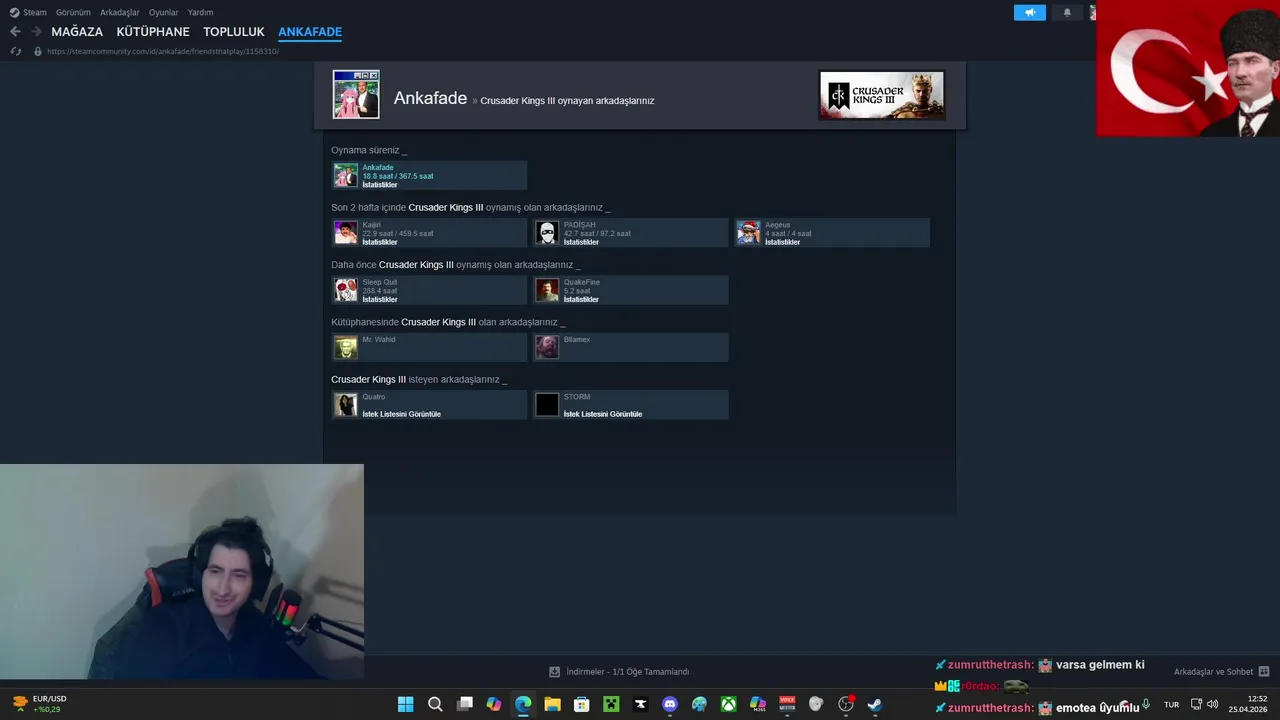Reload the page with the refresh icon
The image size is (1280, 720).
pos(16,51)
